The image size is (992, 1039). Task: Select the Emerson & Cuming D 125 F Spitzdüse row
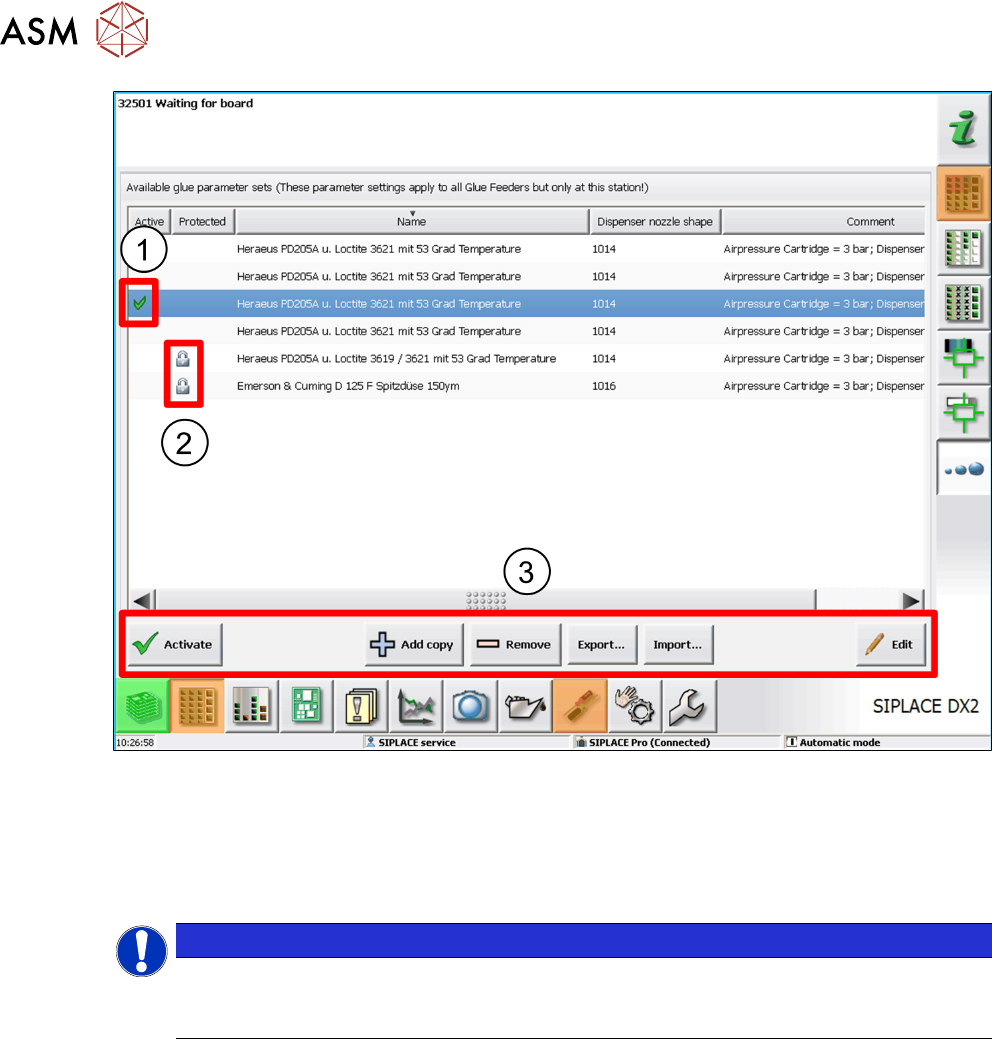coord(526,386)
